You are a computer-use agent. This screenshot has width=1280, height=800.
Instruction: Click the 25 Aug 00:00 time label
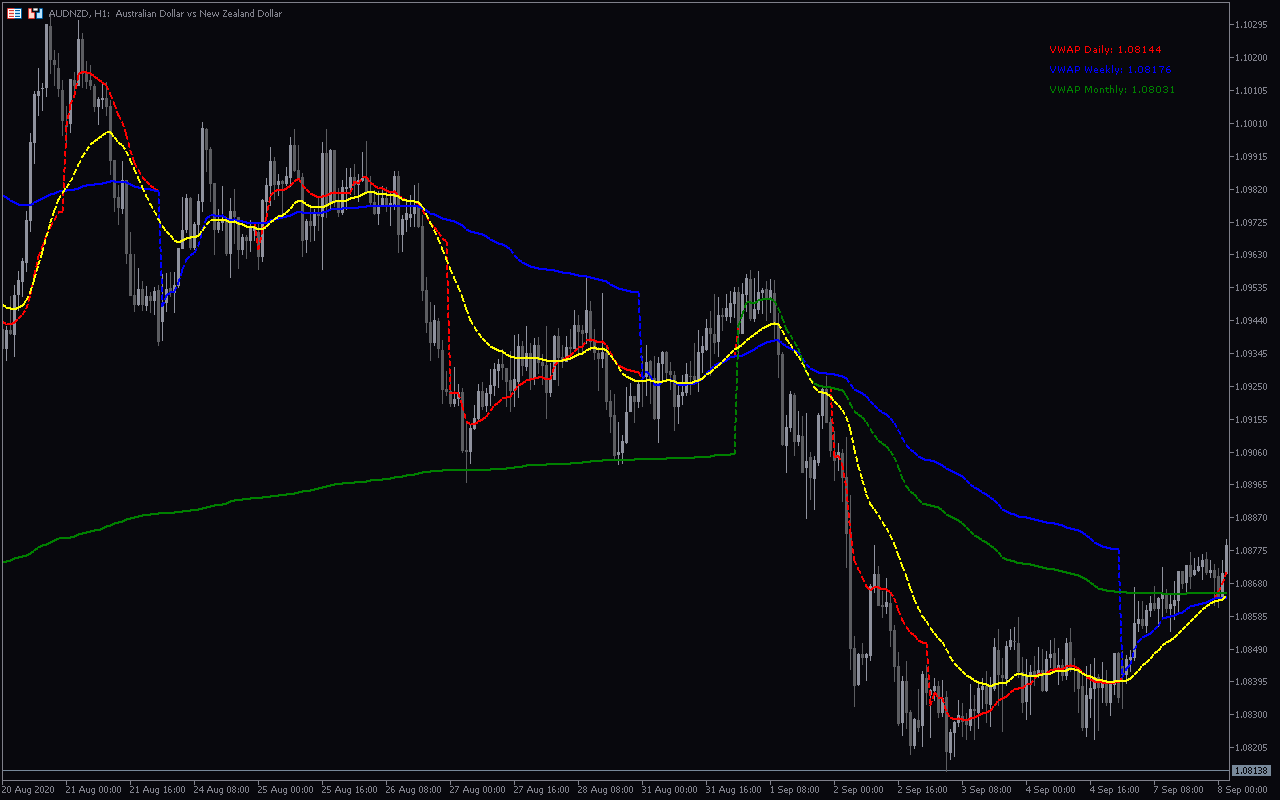coord(285,790)
